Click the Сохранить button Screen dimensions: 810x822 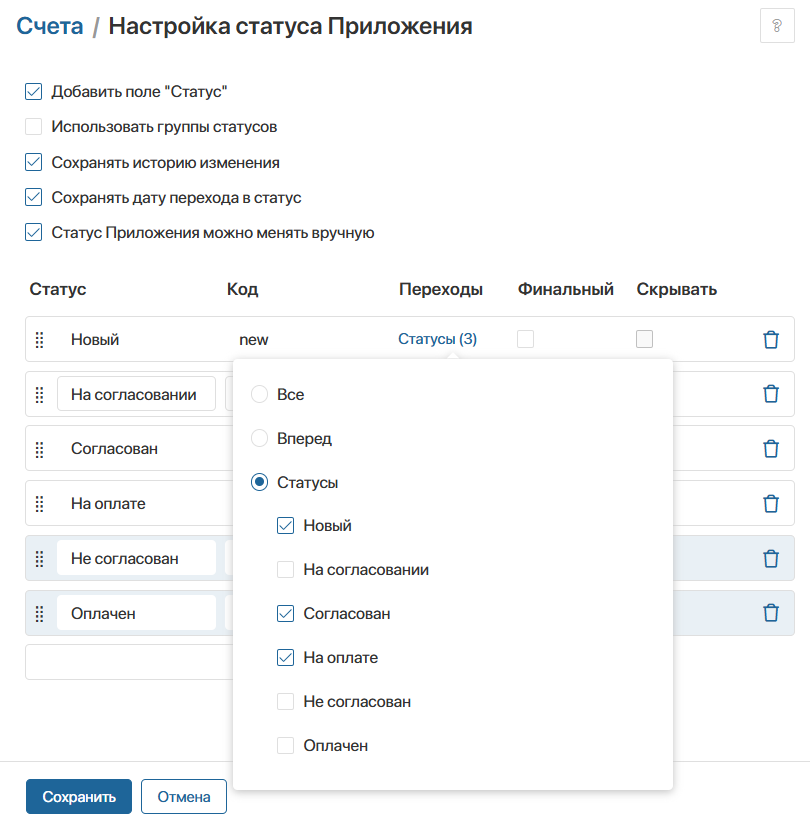pyautogui.click(x=79, y=796)
